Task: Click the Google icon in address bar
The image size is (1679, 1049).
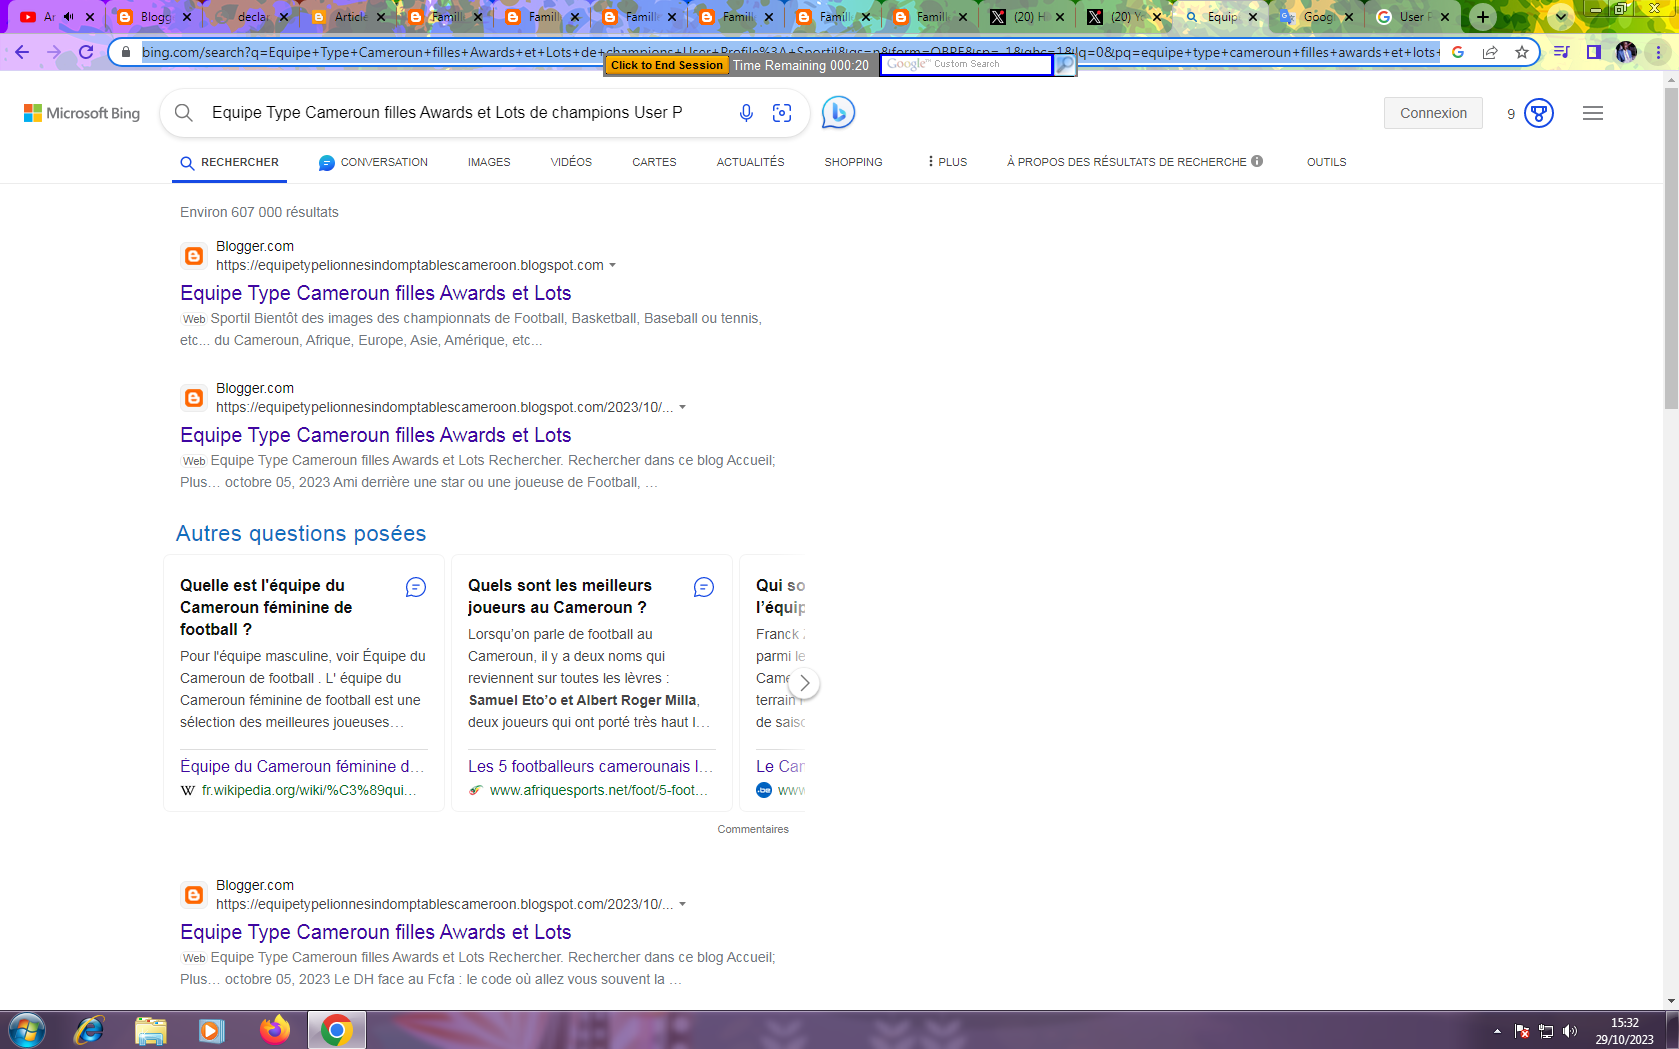Action: [x=1458, y=52]
